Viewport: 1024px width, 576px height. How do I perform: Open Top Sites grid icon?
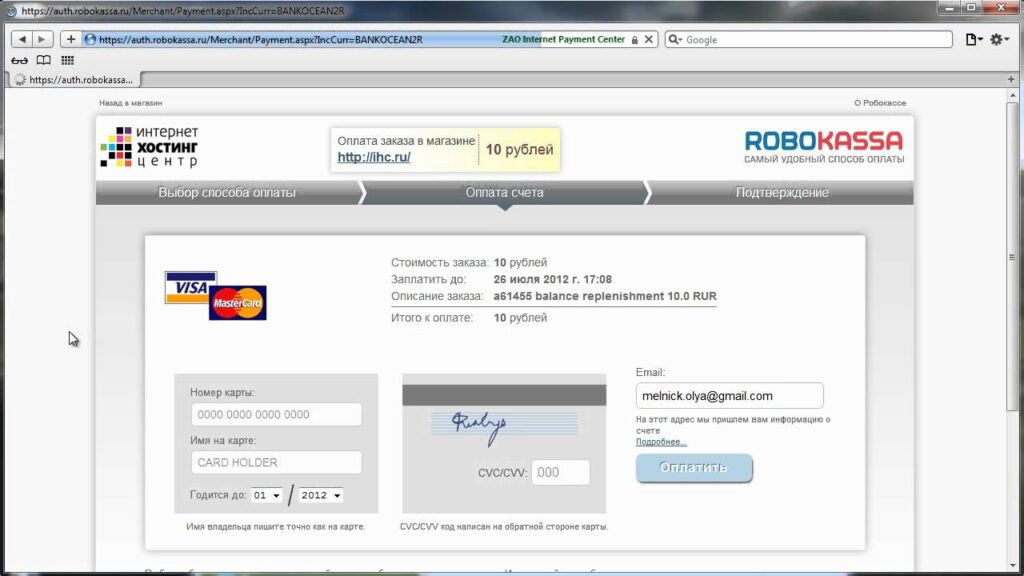tap(67, 60)
